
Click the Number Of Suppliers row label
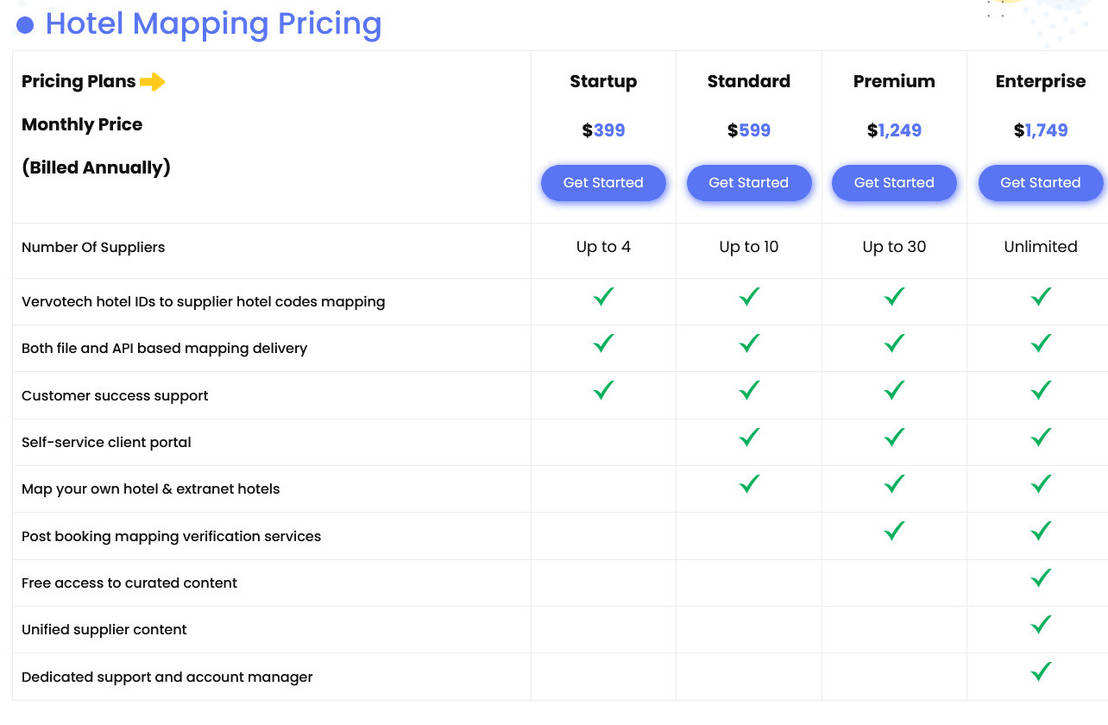coord(93,247)
